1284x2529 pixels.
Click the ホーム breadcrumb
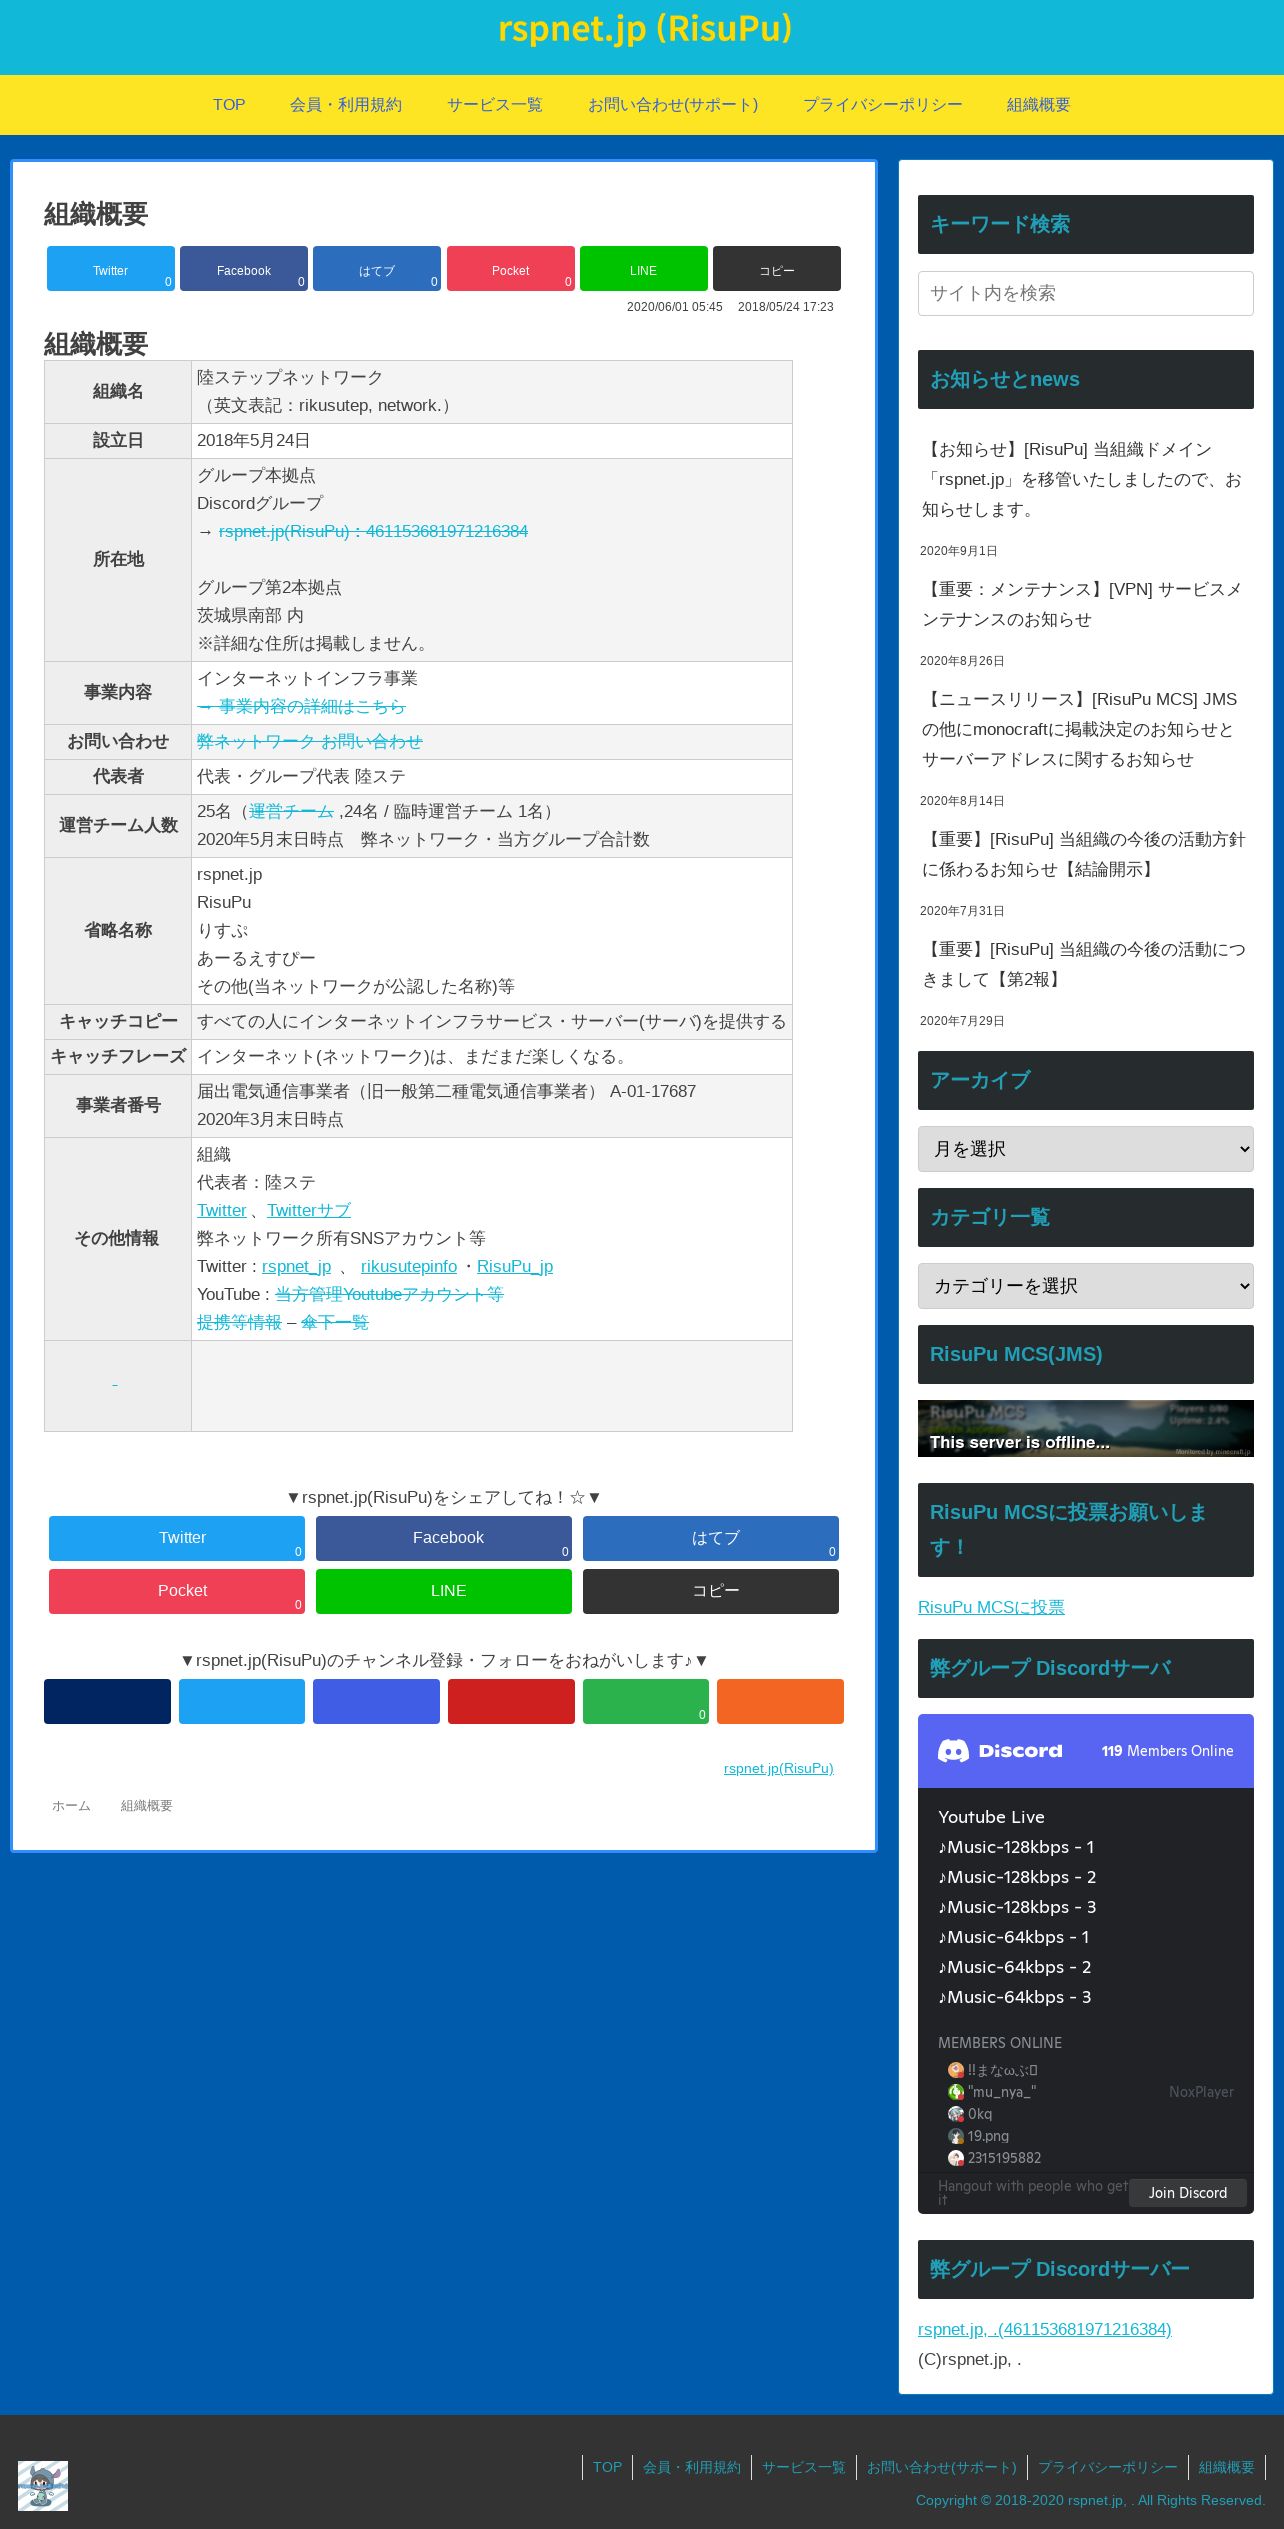71,1806
